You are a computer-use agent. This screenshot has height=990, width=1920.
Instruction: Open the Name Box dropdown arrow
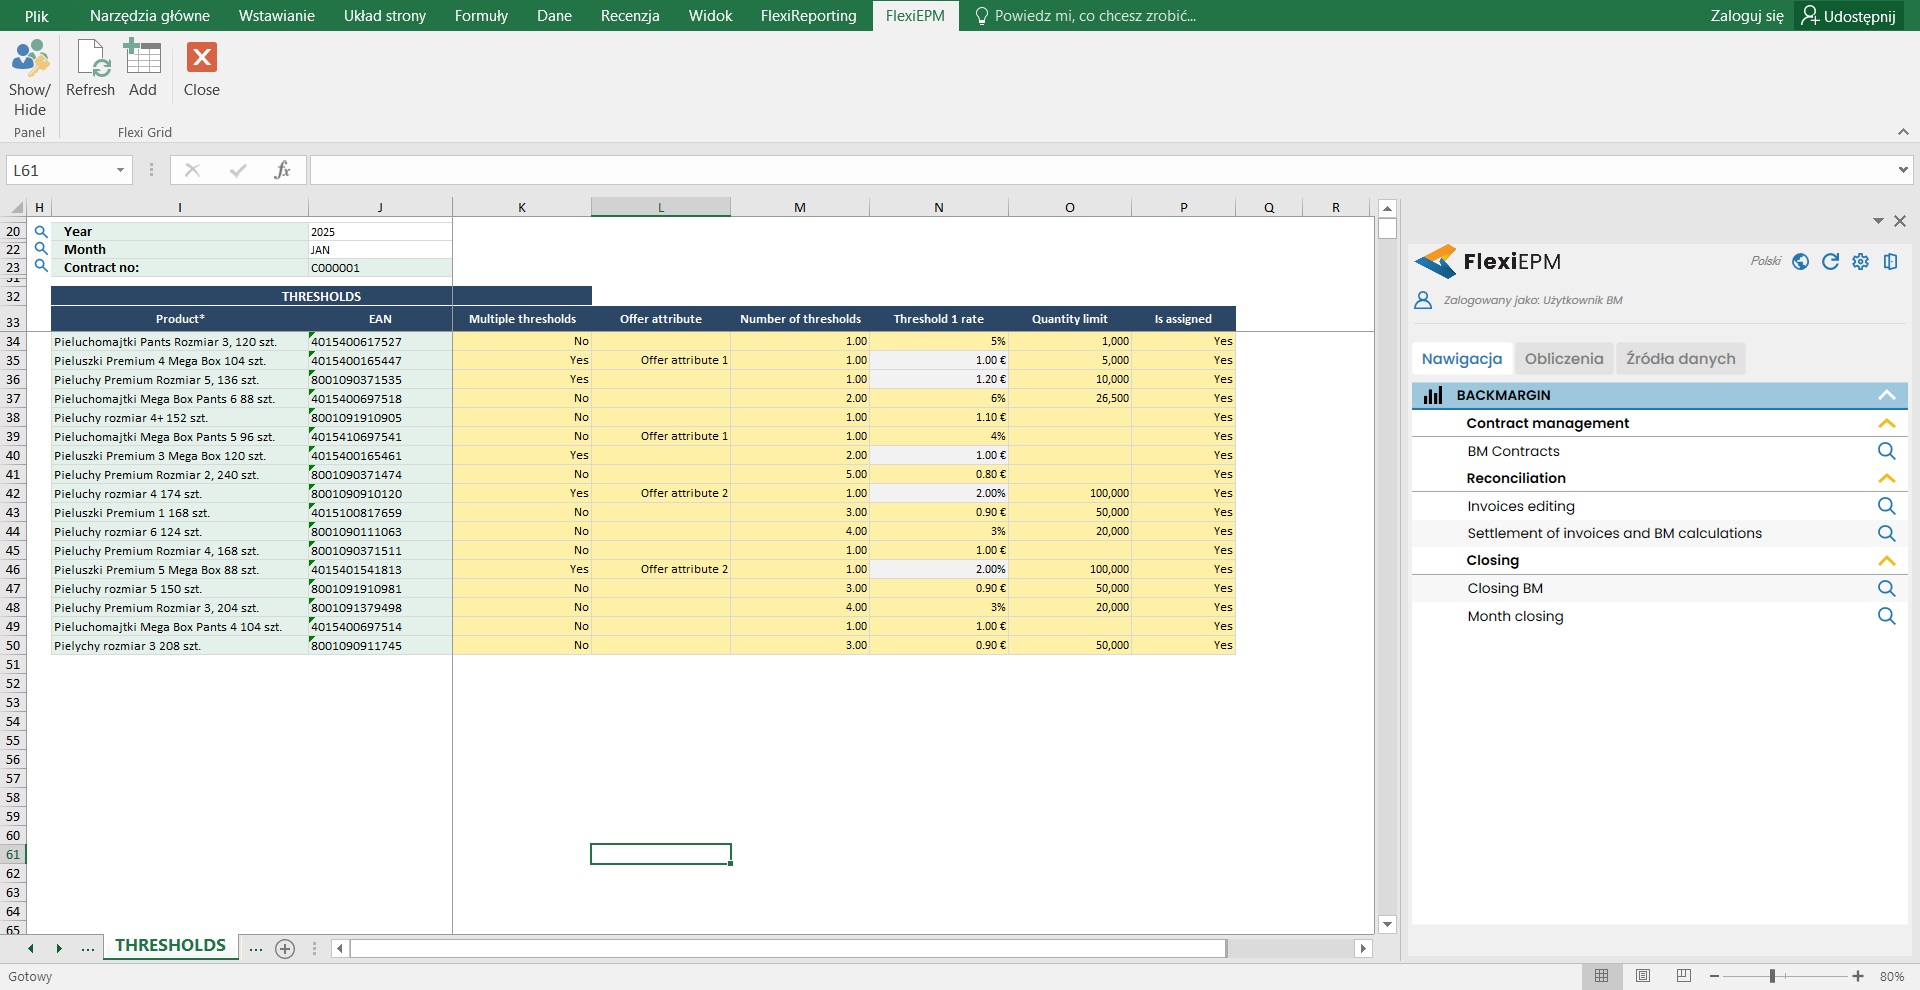tap(120, 171)
